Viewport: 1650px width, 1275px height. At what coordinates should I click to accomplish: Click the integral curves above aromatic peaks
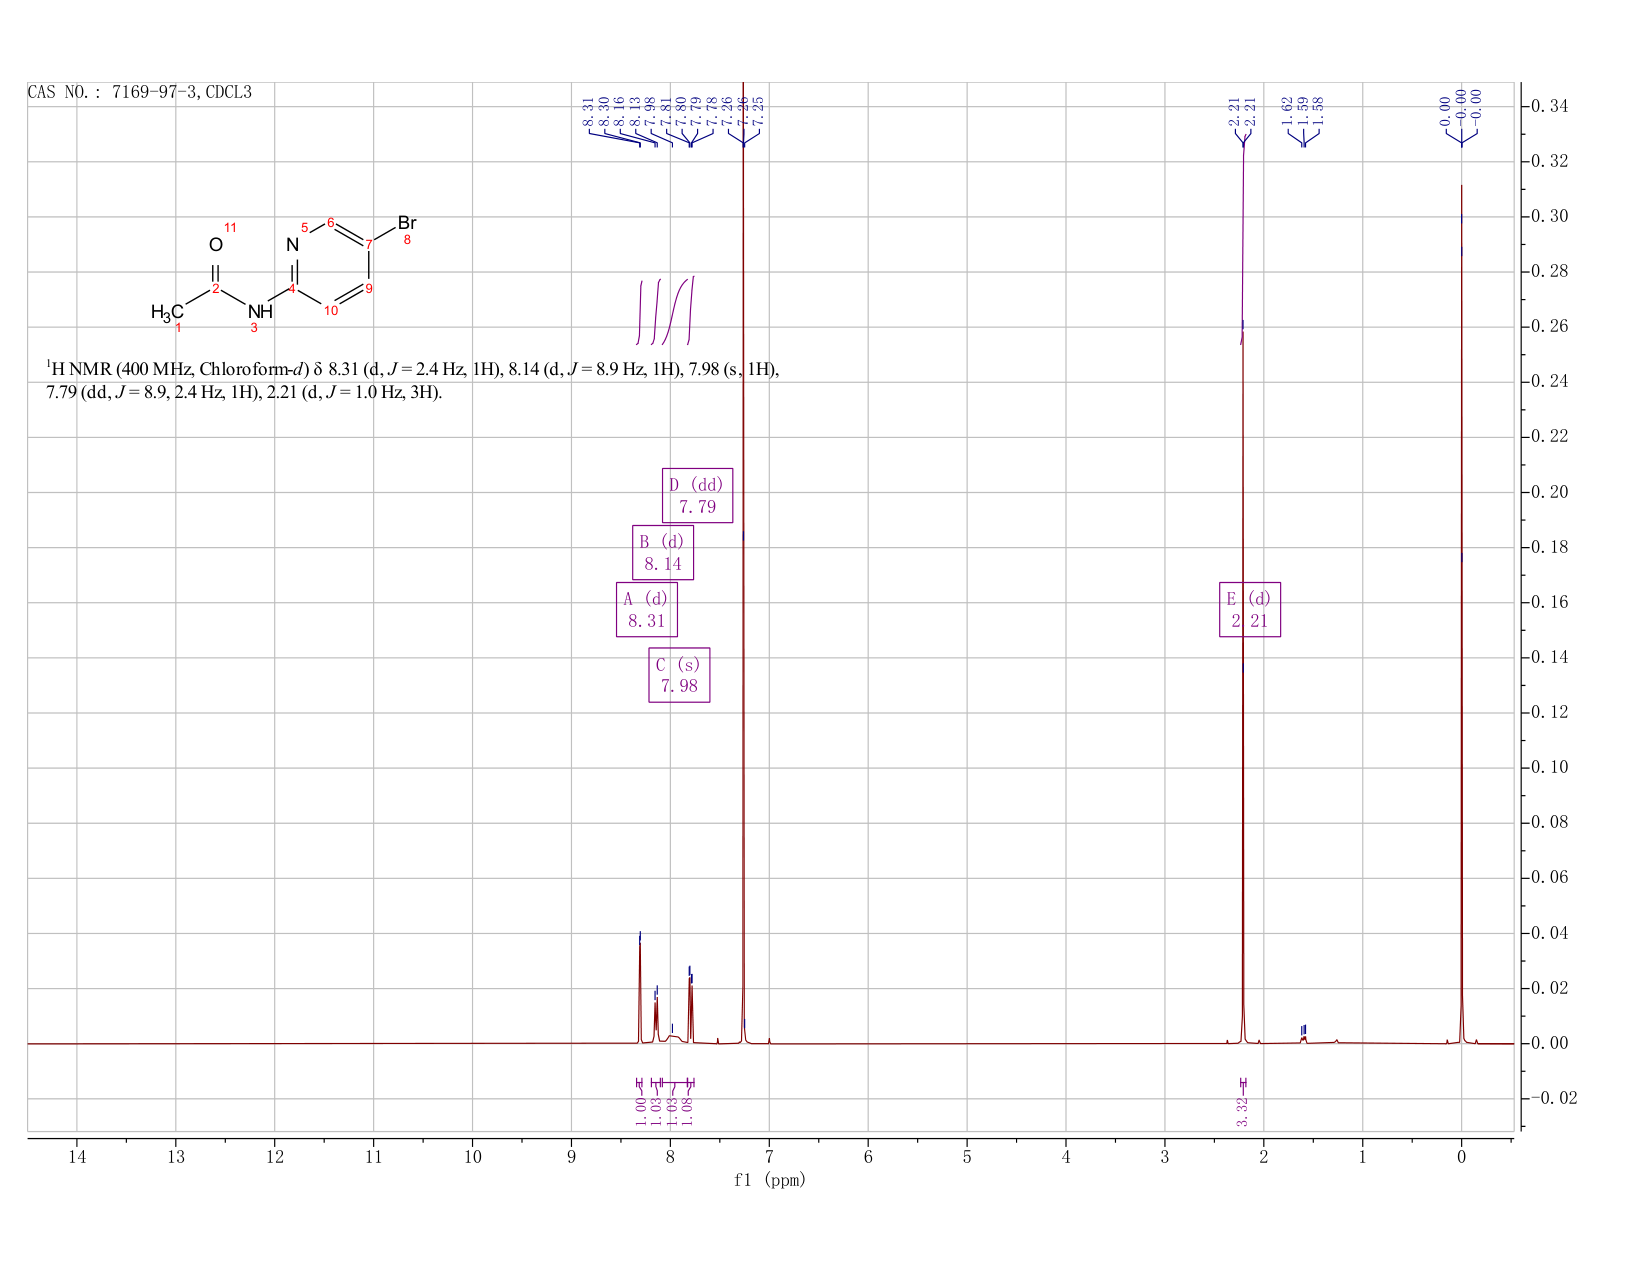coord(665,311)
